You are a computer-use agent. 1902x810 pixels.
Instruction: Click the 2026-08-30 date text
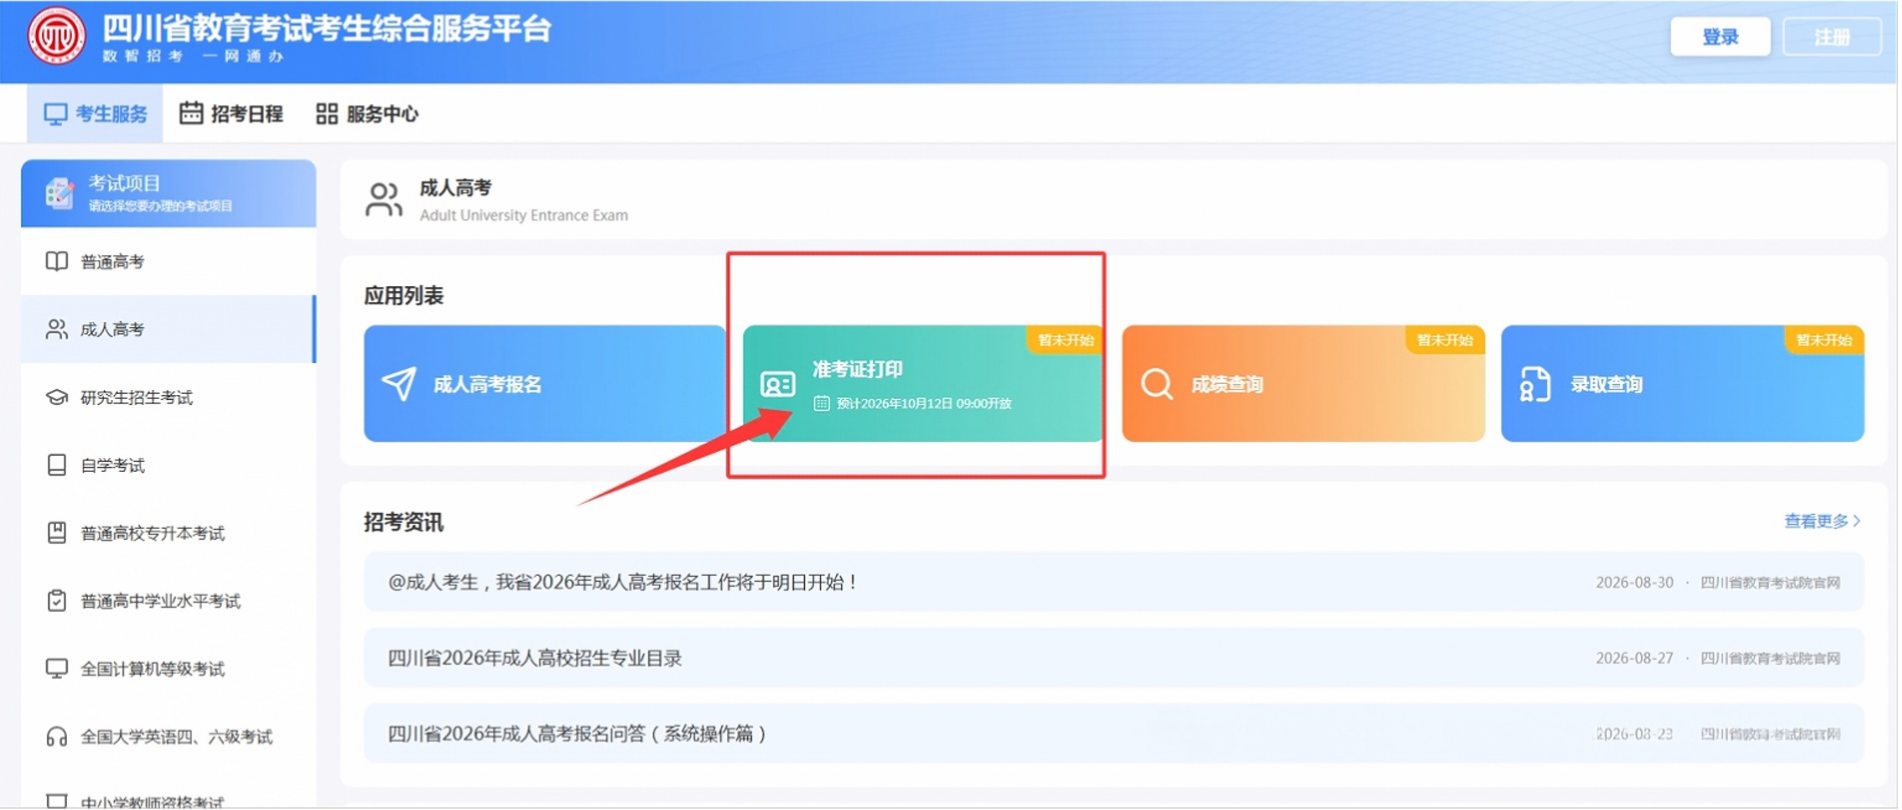(1634, 583)
